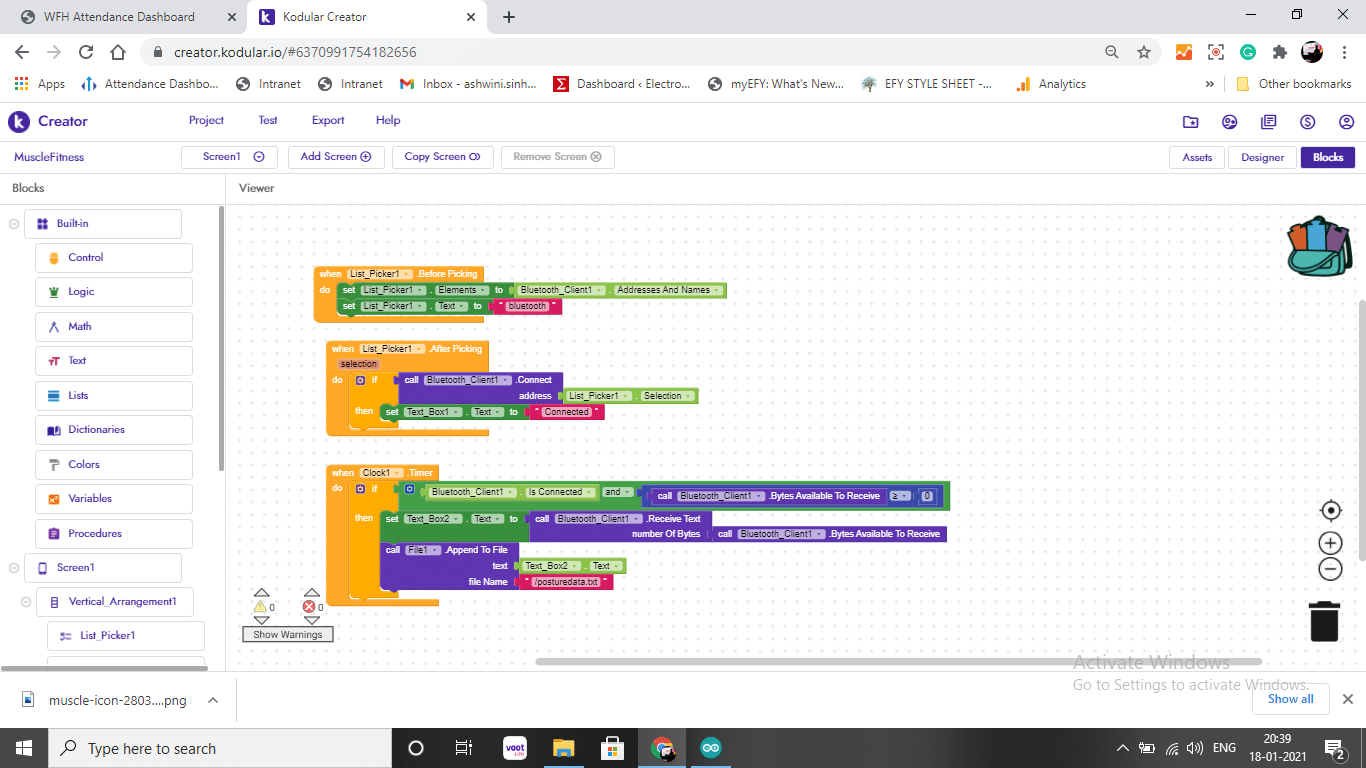
Task: Click the screen recorder extension icon
Action: [x=1216, y=52]
